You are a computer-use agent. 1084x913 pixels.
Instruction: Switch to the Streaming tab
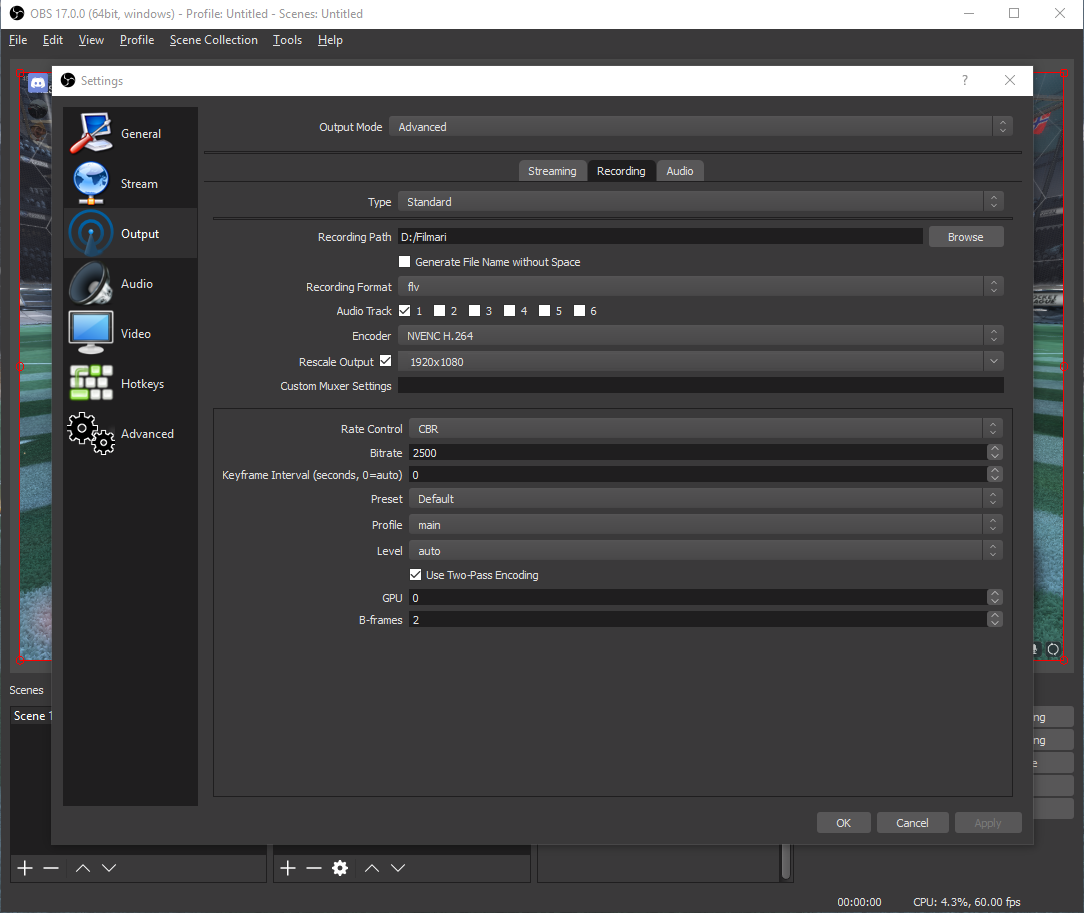coord(552,171)
